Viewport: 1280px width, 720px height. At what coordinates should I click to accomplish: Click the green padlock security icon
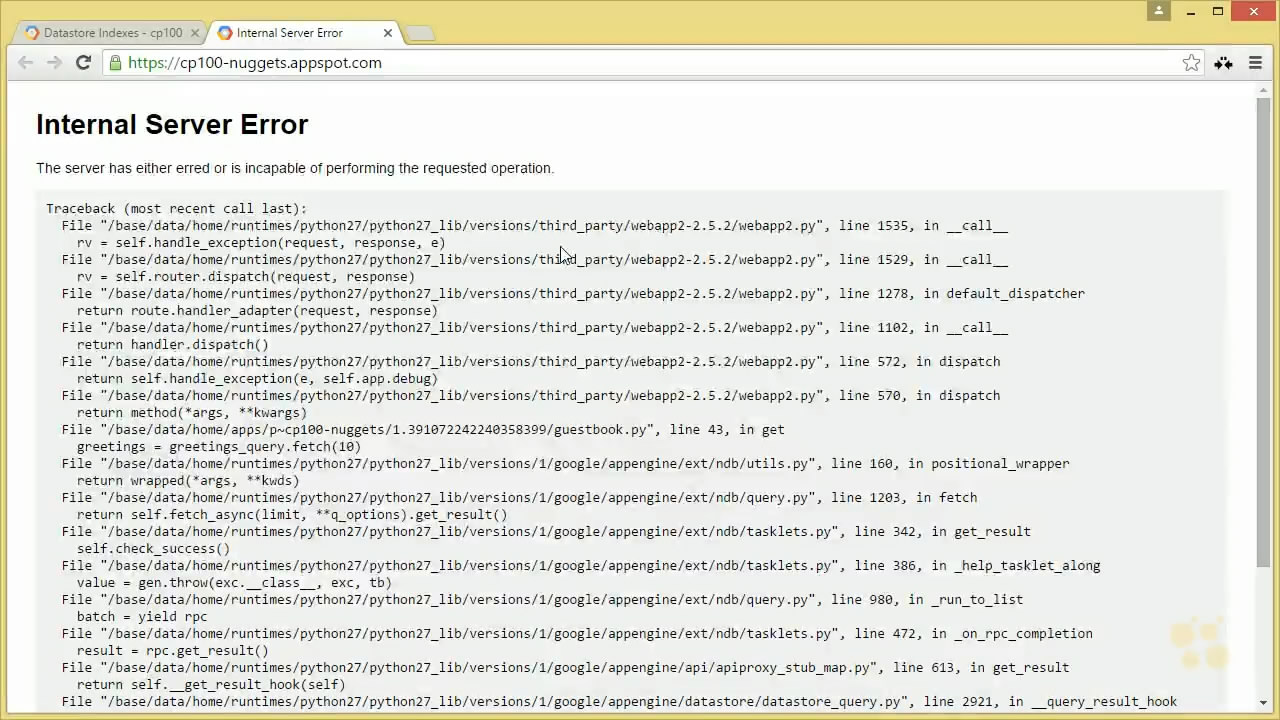[x=116, y=63]
